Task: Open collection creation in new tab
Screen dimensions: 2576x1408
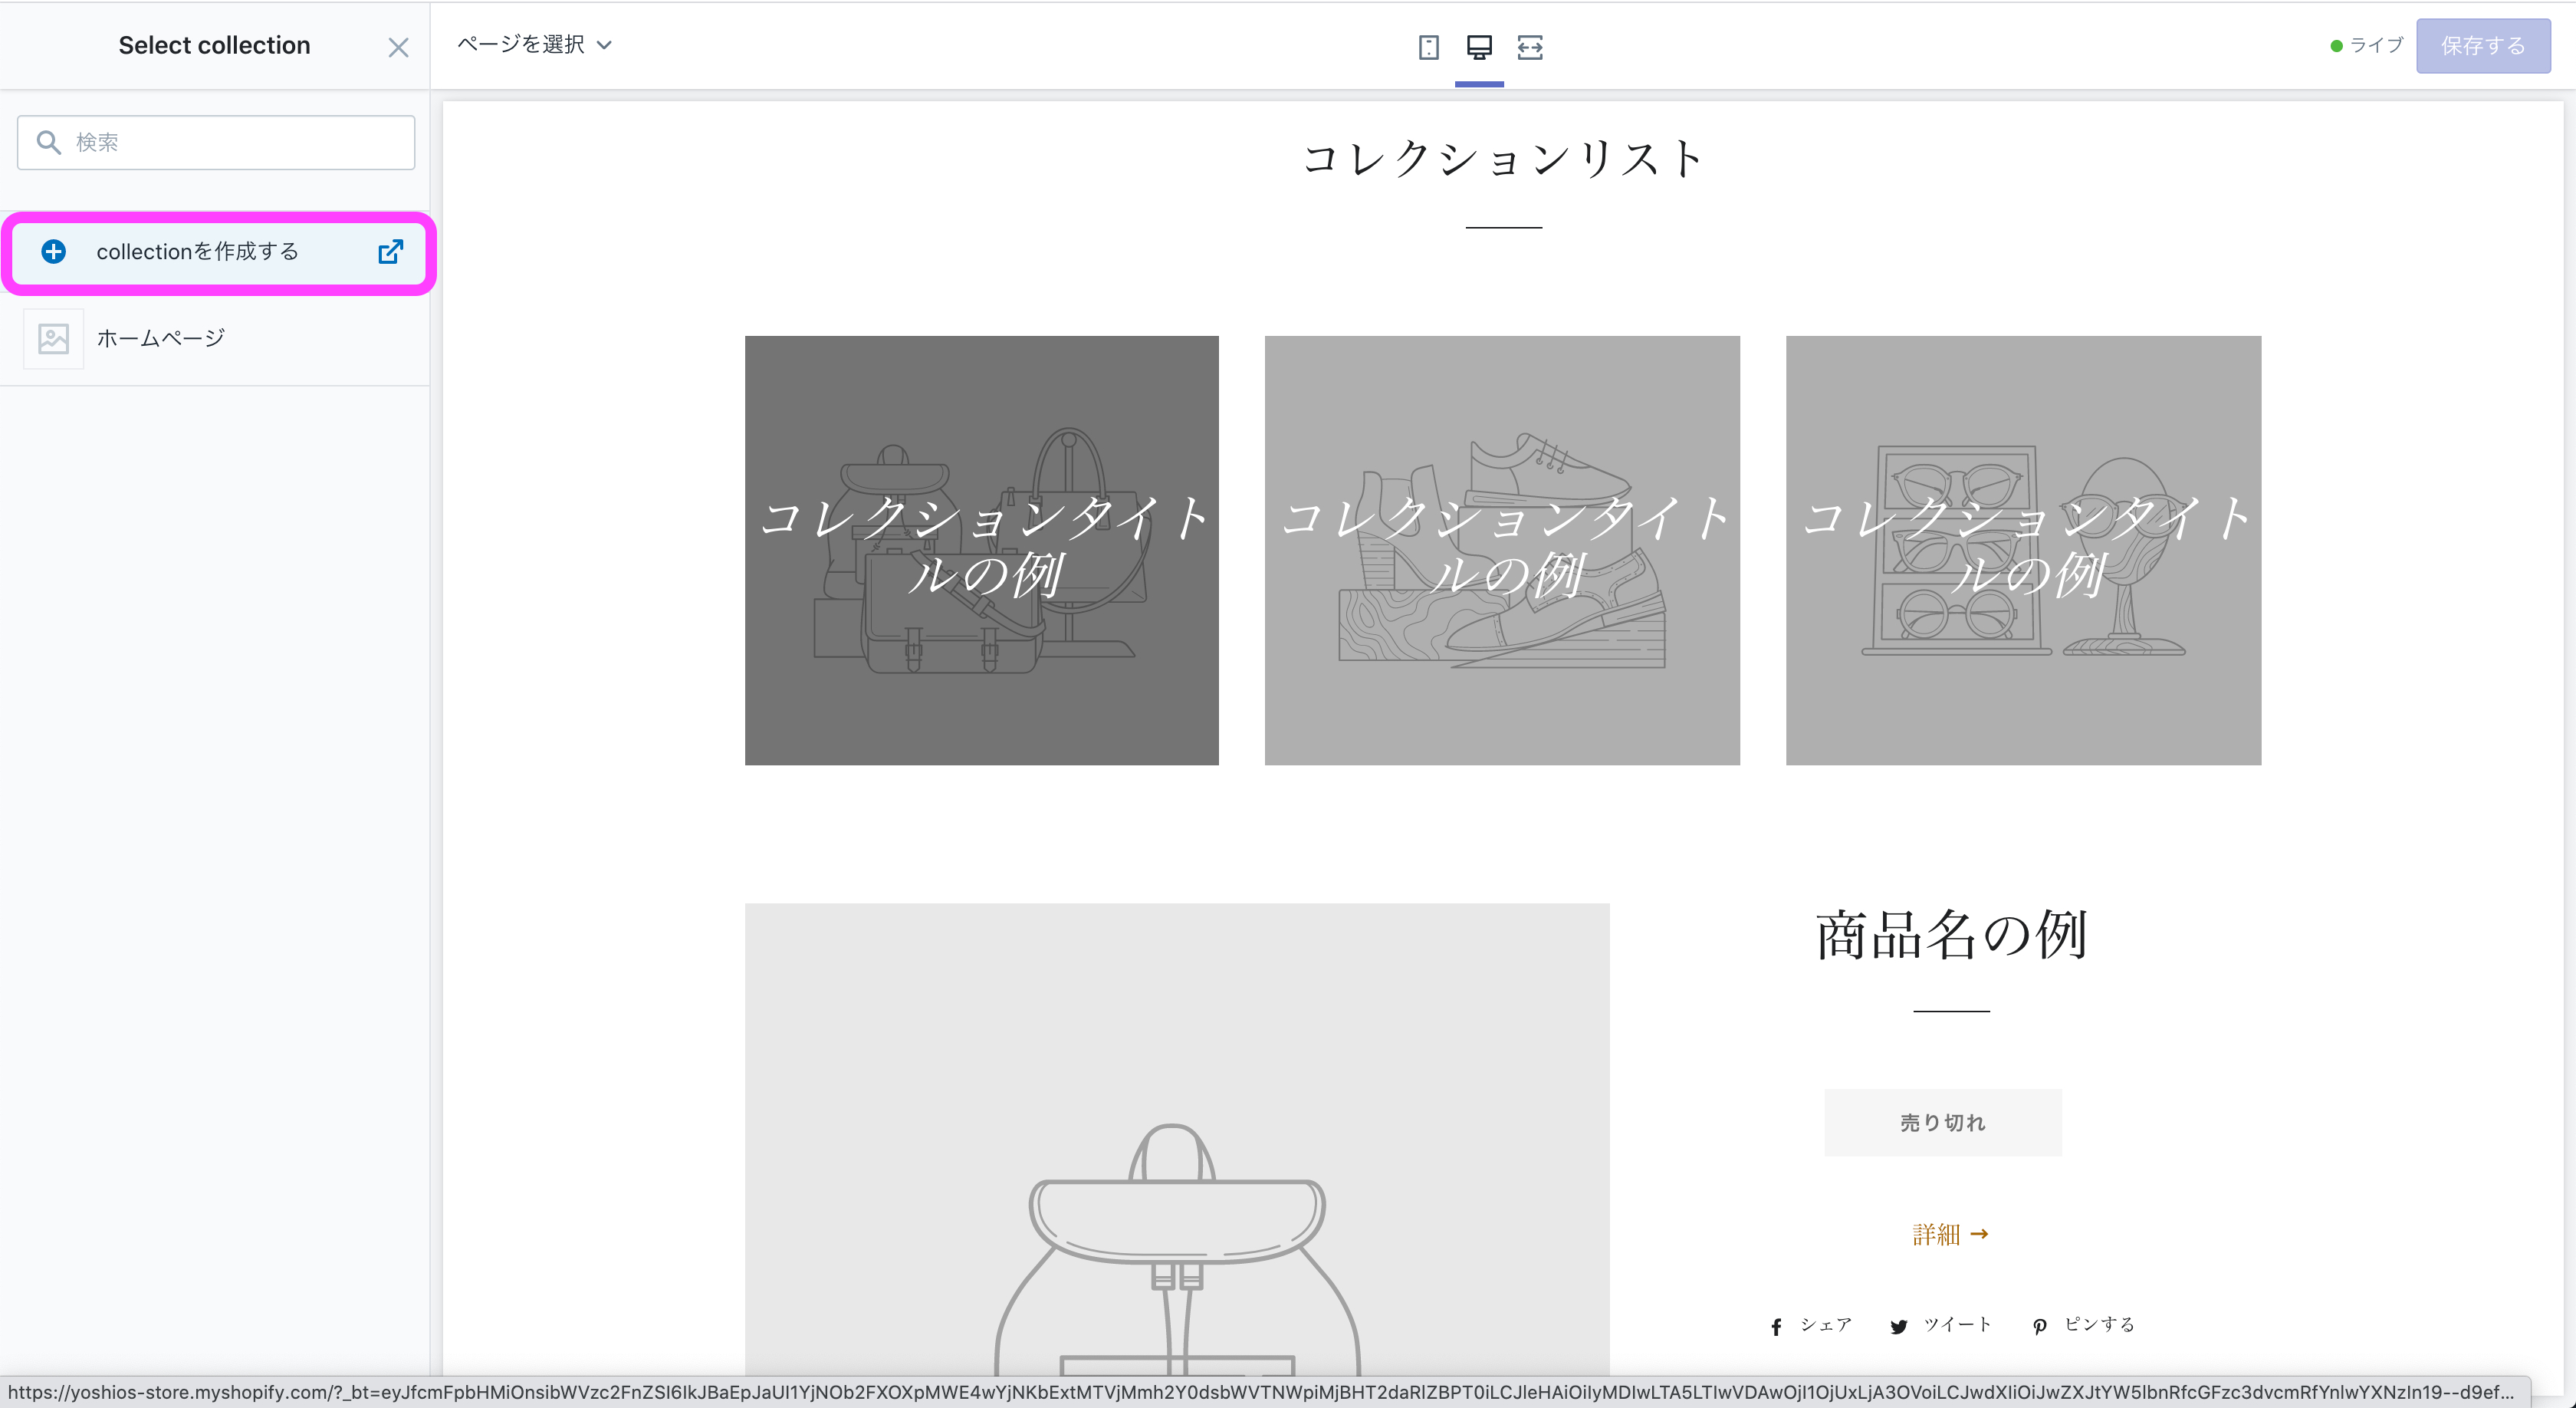Action: coord(391,252)
